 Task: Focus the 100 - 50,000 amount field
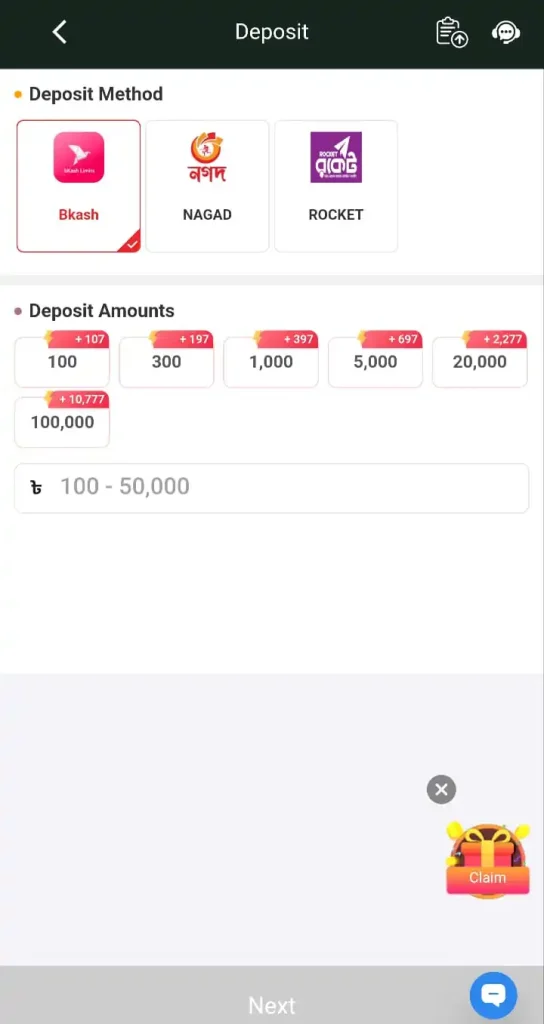pos(272,488)
